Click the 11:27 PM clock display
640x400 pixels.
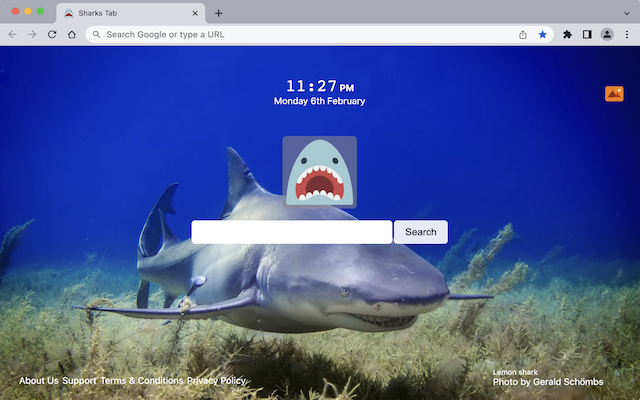pos(320,86)
